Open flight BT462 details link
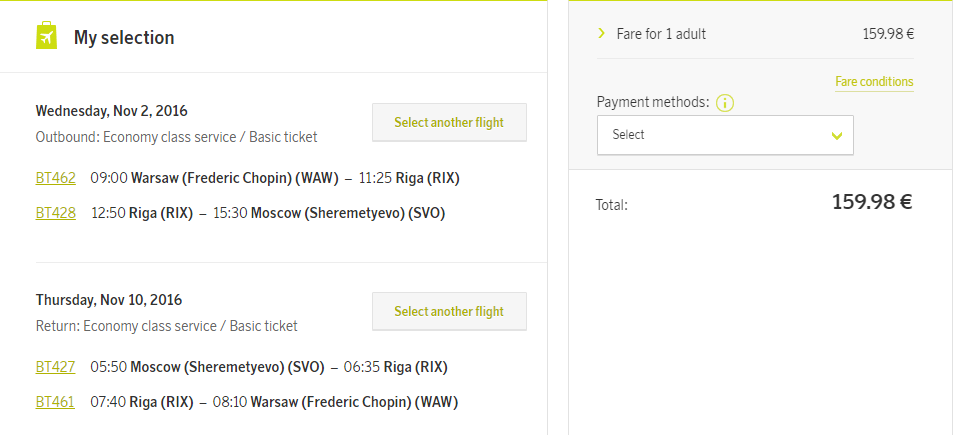 [x=56, y=178]
